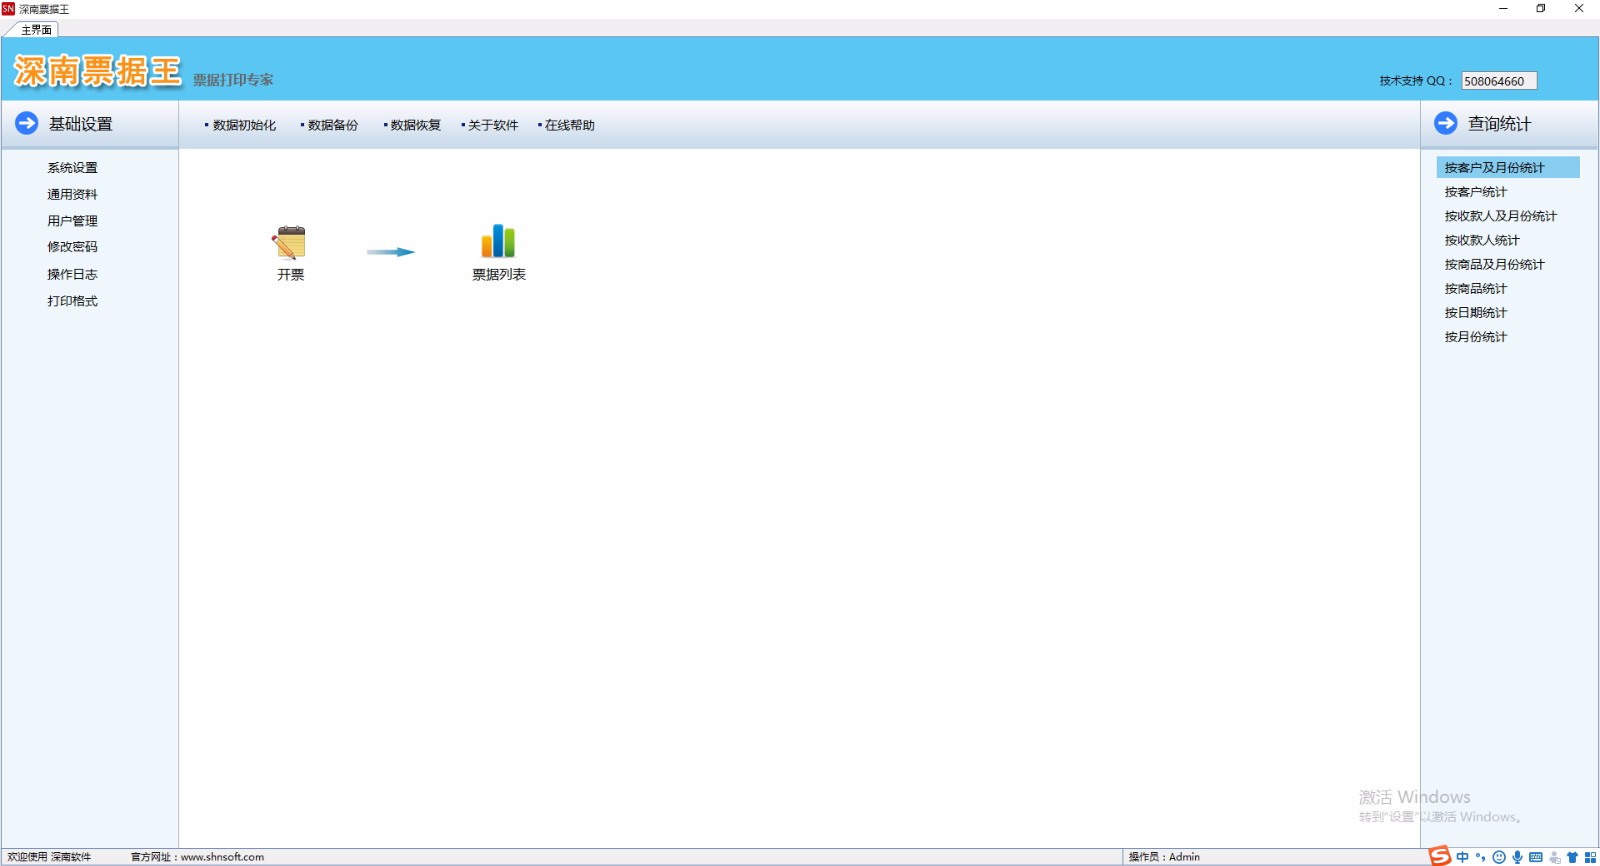The image size is (1600, 866).
Task: Select 按商品及月份统计 report
Action: (x=1494, y=265)
